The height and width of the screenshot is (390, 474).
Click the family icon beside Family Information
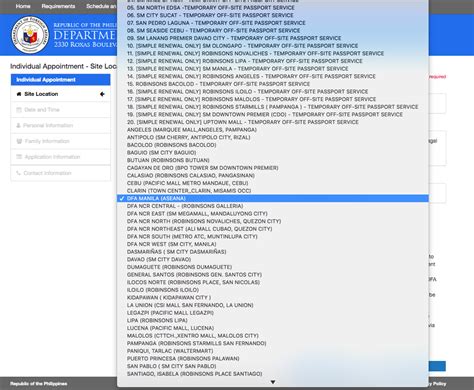(19, 141)
